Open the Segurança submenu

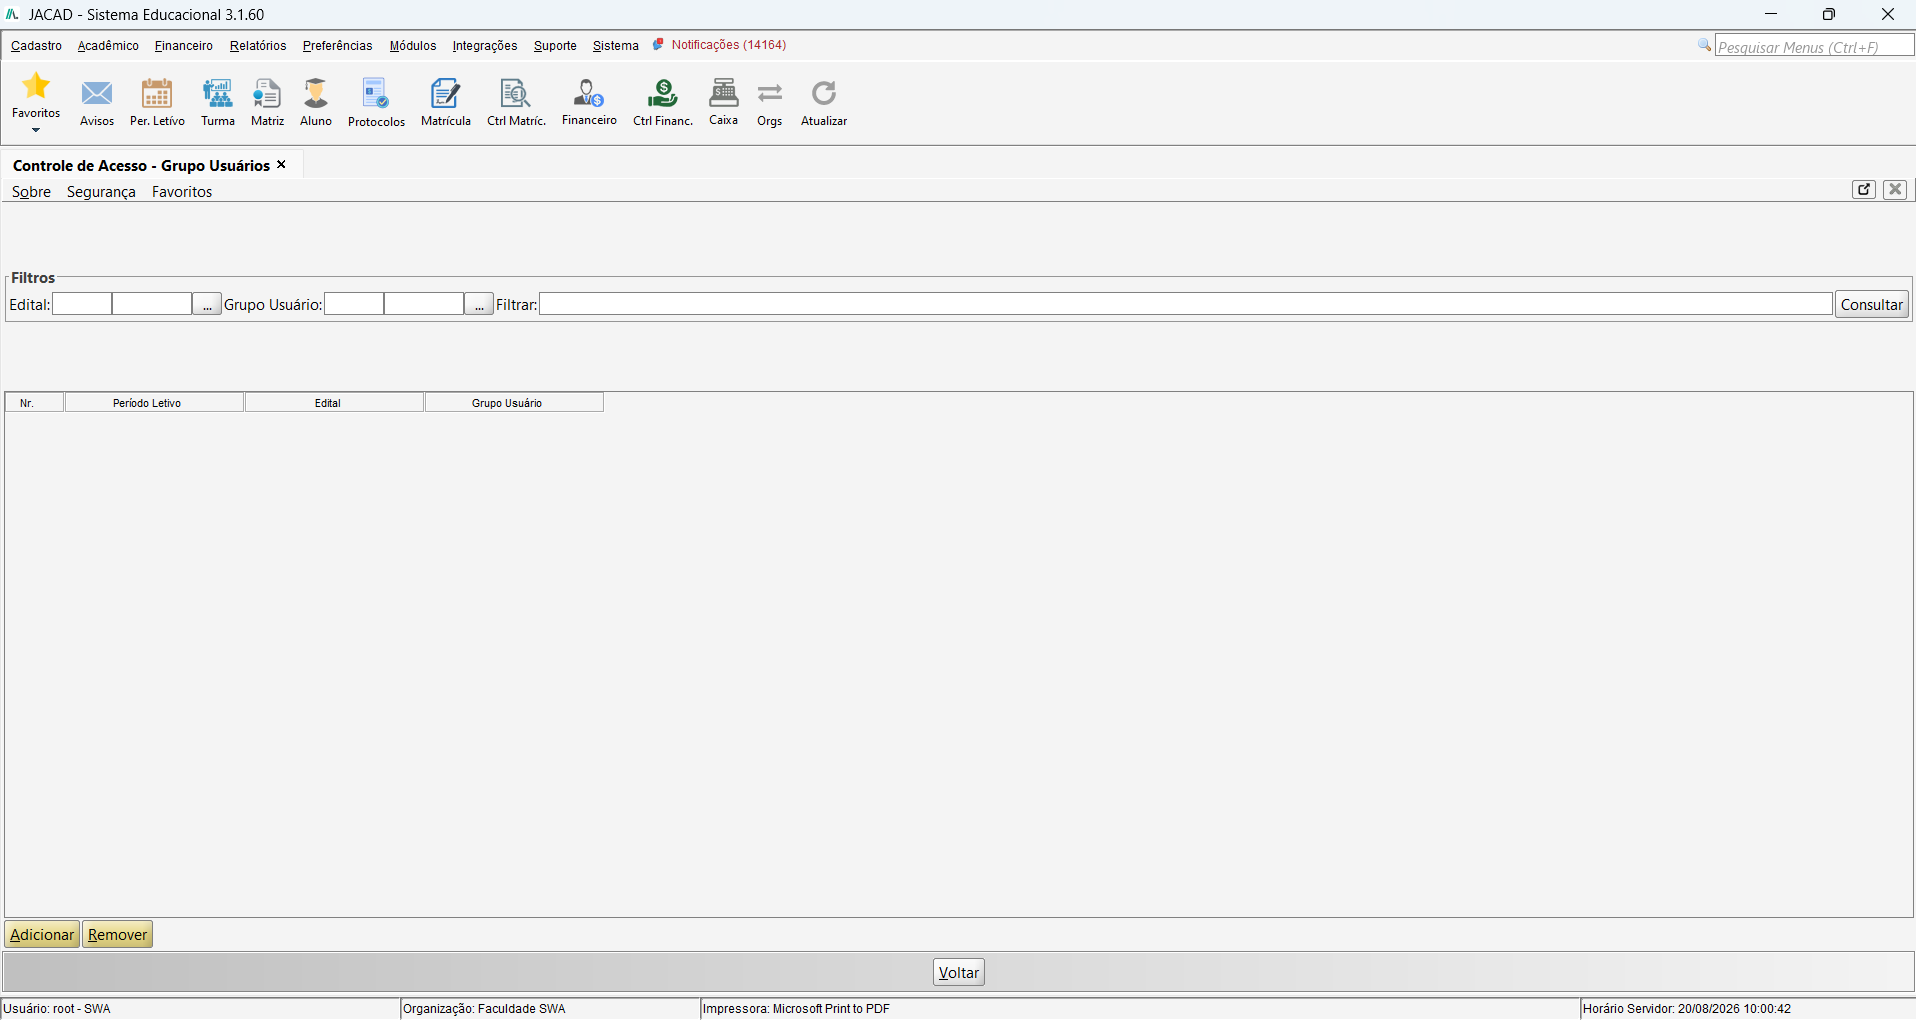pos(101,192)
